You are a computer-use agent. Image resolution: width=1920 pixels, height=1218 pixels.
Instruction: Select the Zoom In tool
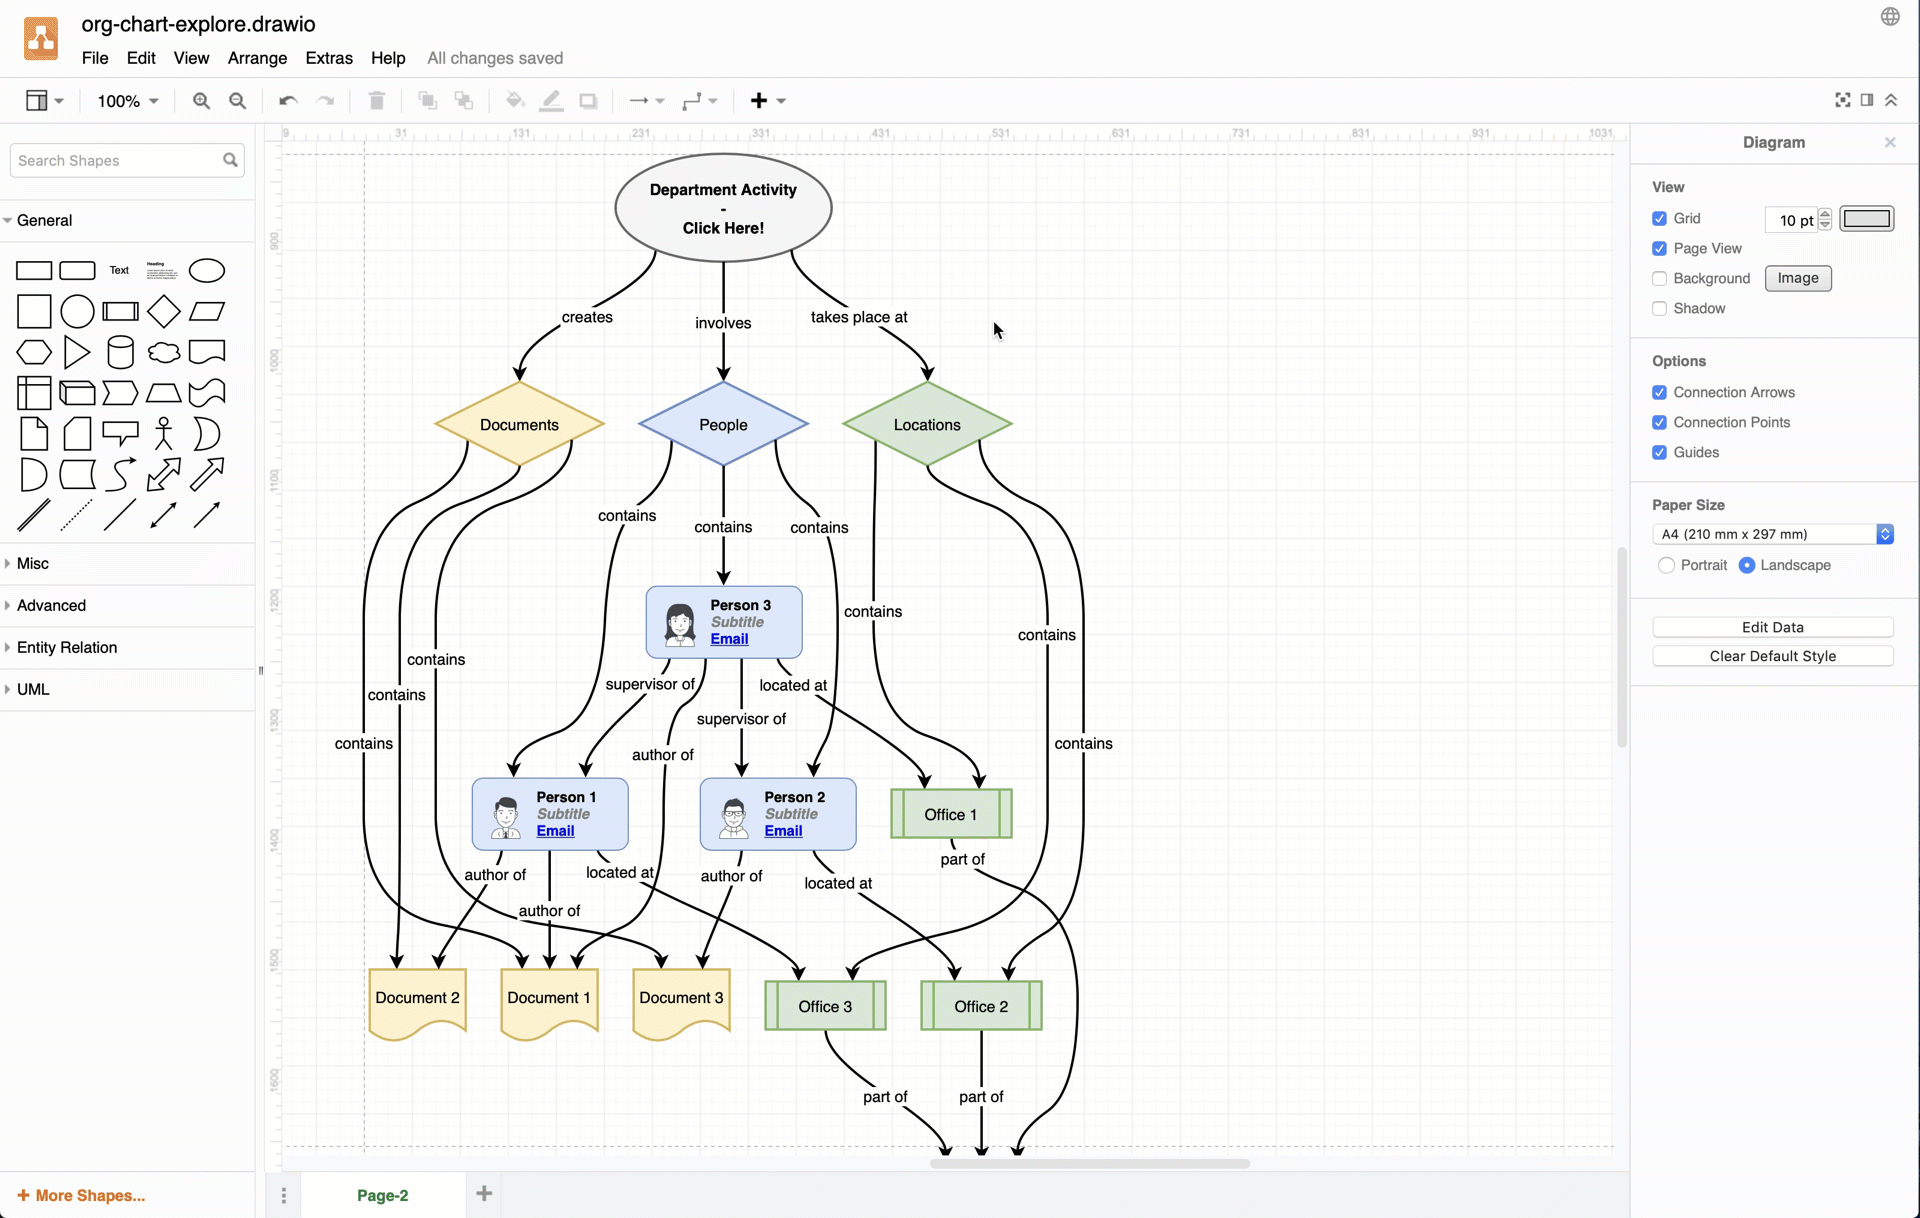pyautogui.click(x=201, y=100)
